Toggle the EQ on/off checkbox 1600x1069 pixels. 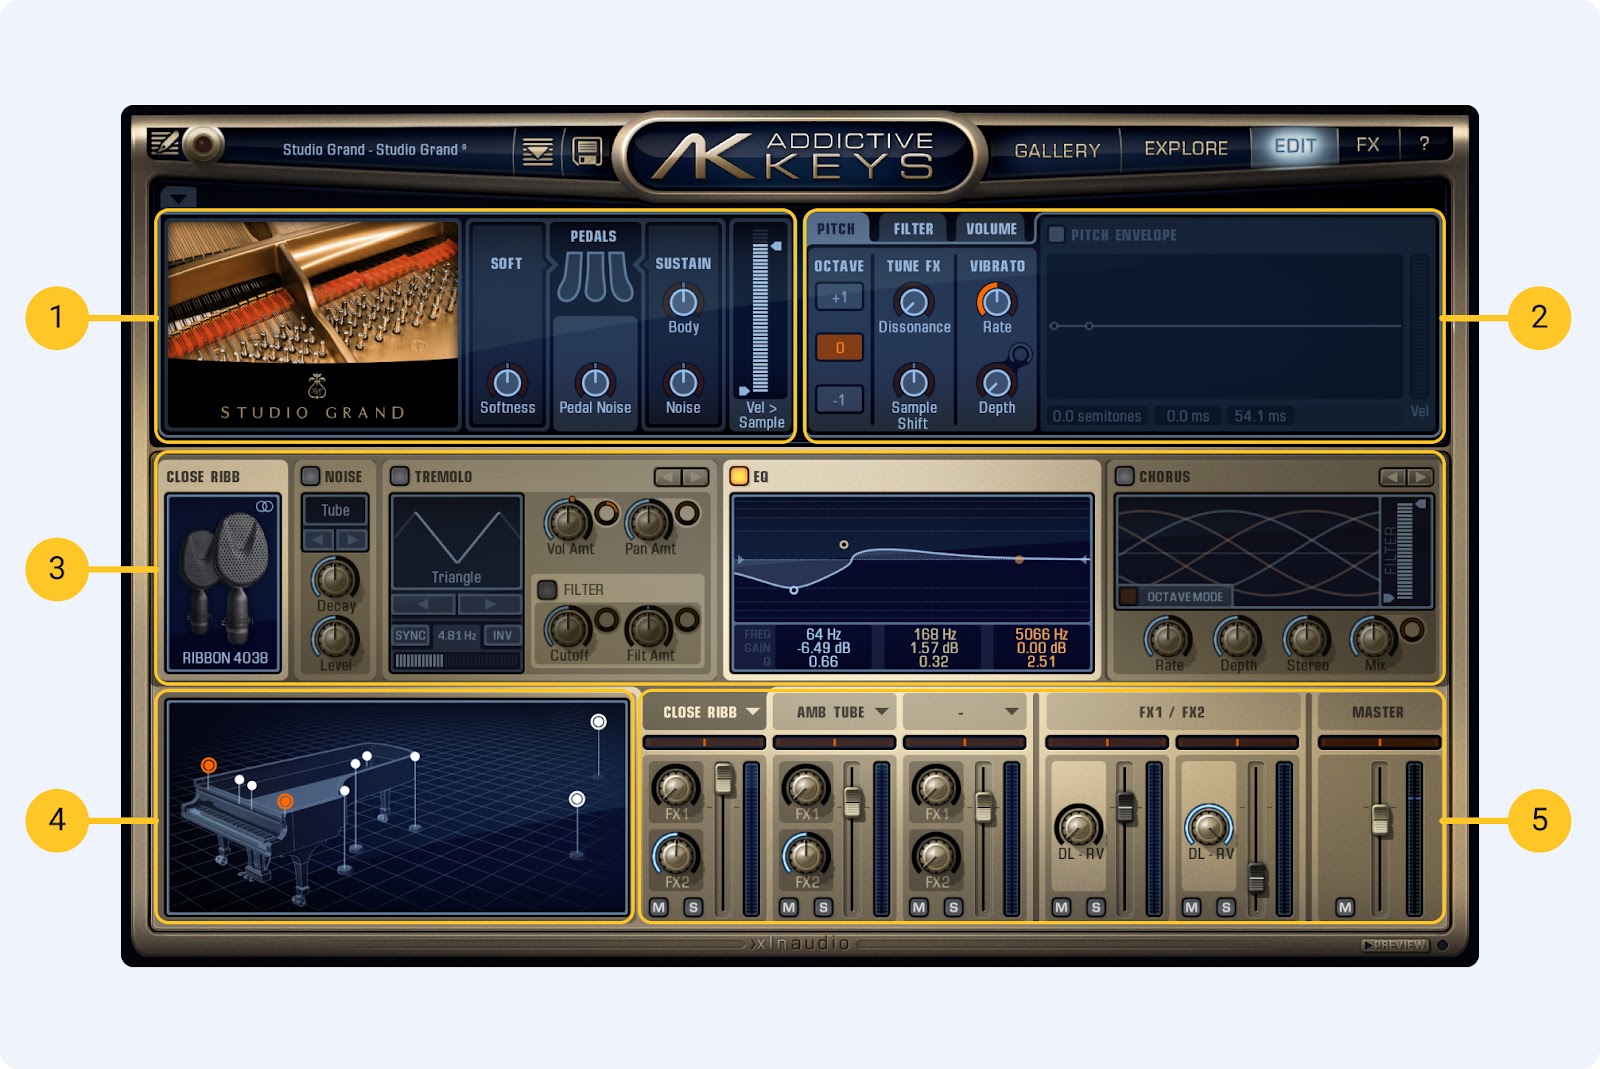point(739,476)
